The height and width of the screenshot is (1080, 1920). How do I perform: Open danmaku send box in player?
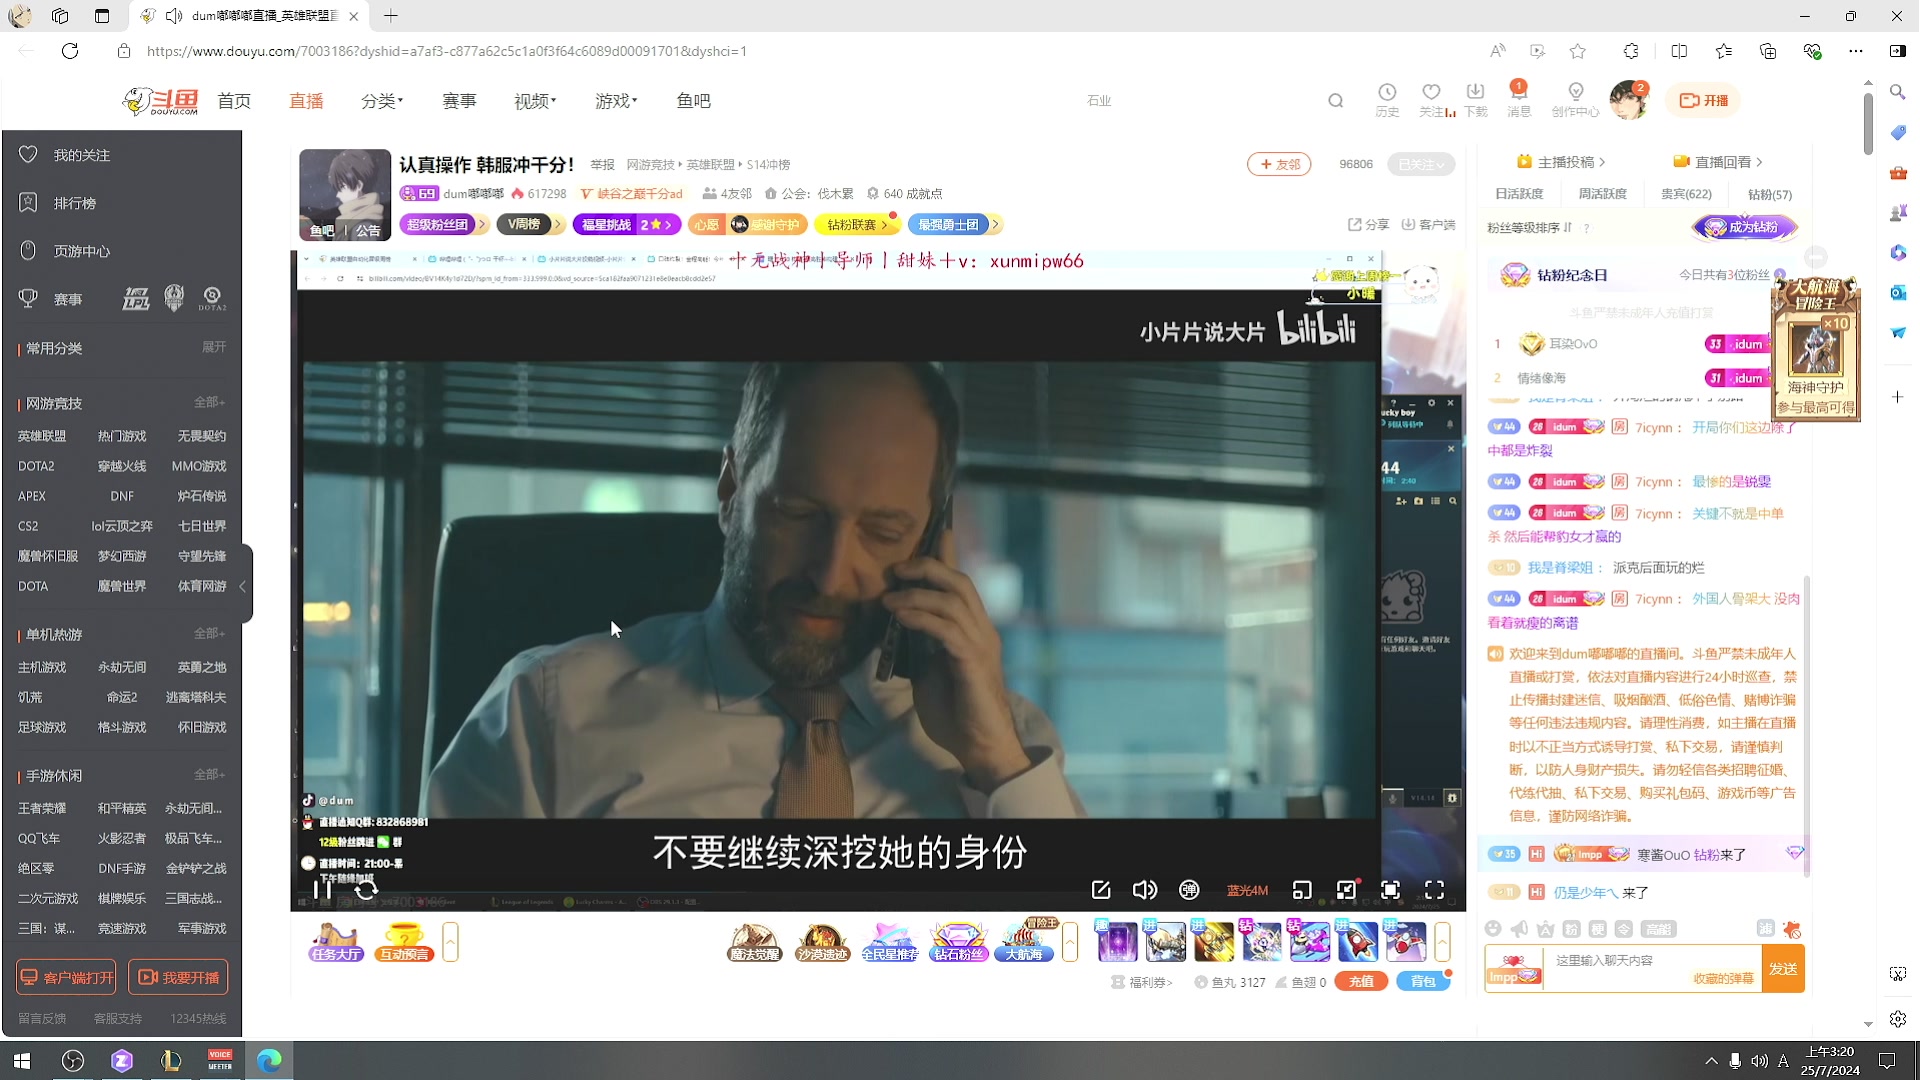[1101, 890]
